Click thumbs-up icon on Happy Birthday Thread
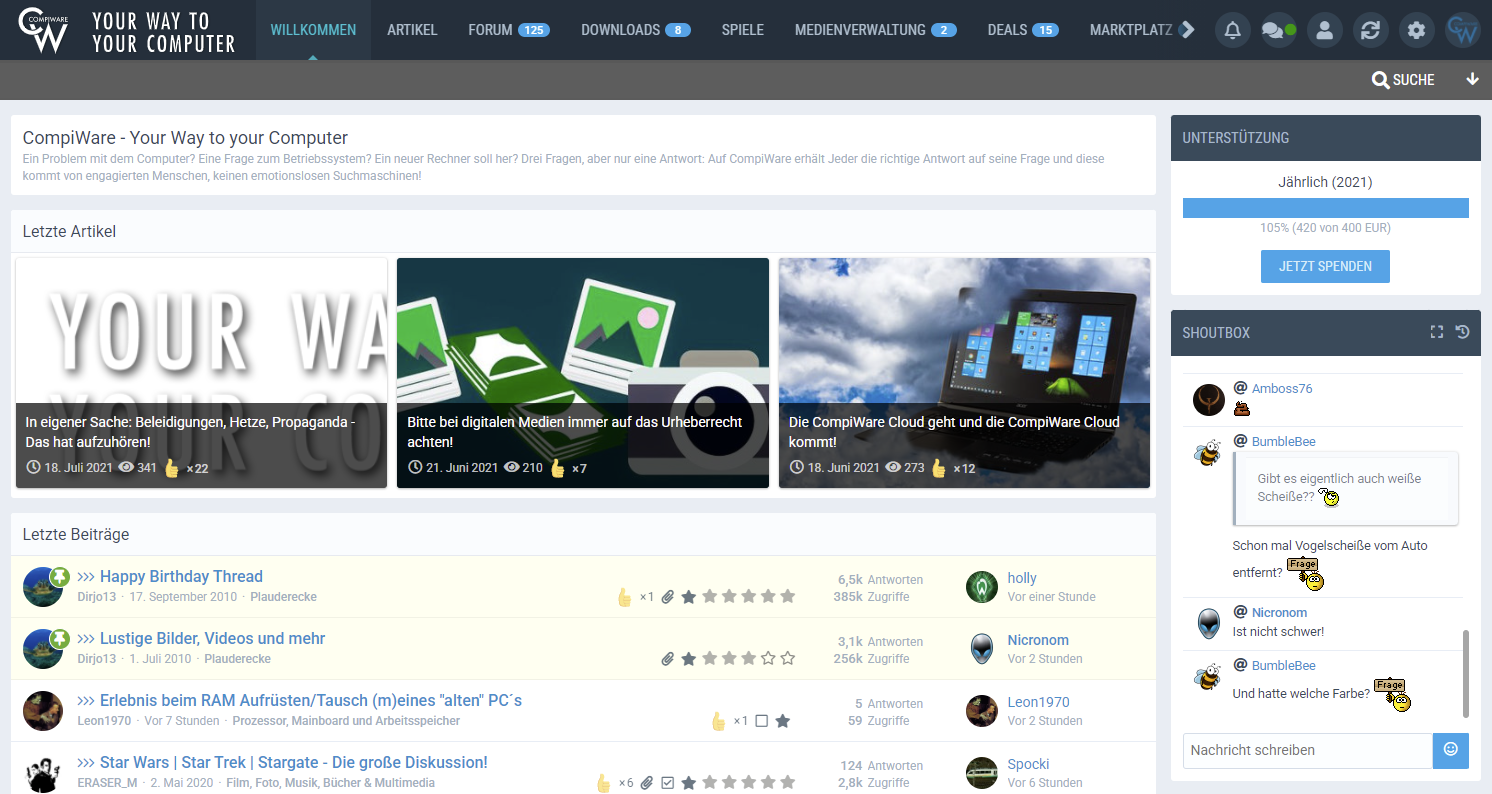The image size is (1492, 794). pyautogui.click(x=625, y=597)
